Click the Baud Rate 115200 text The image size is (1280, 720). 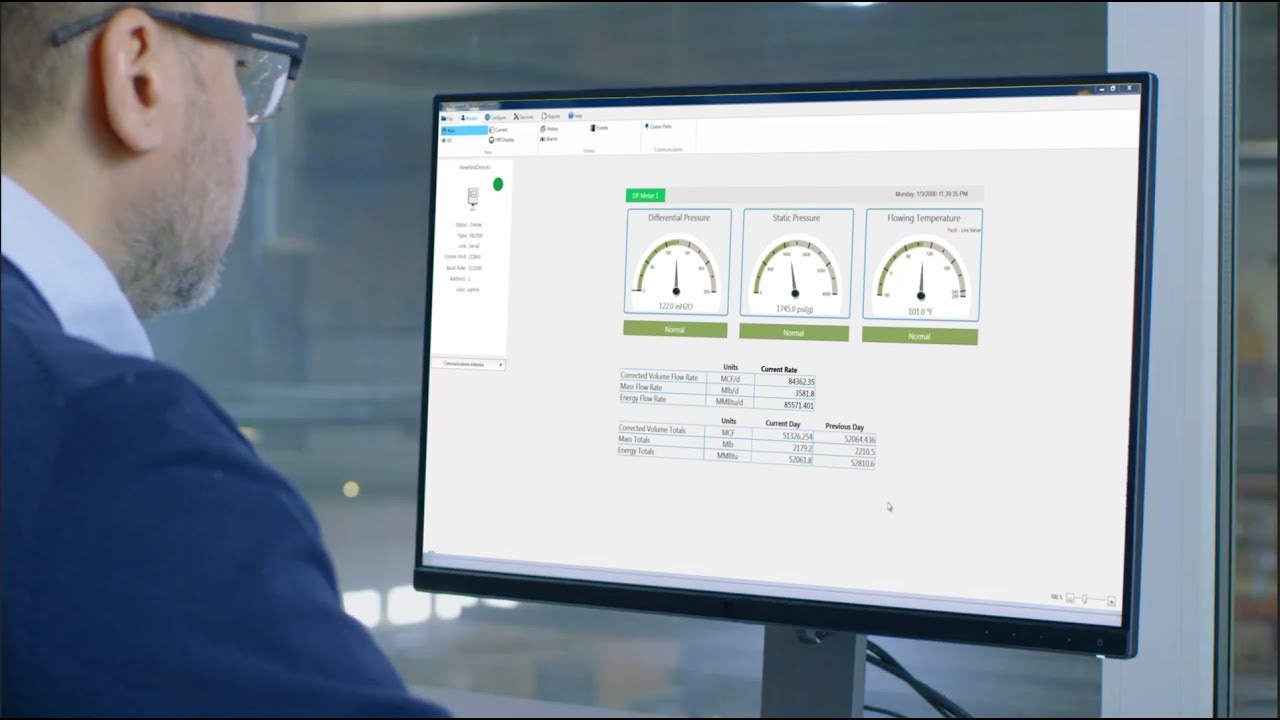point(463,268)
